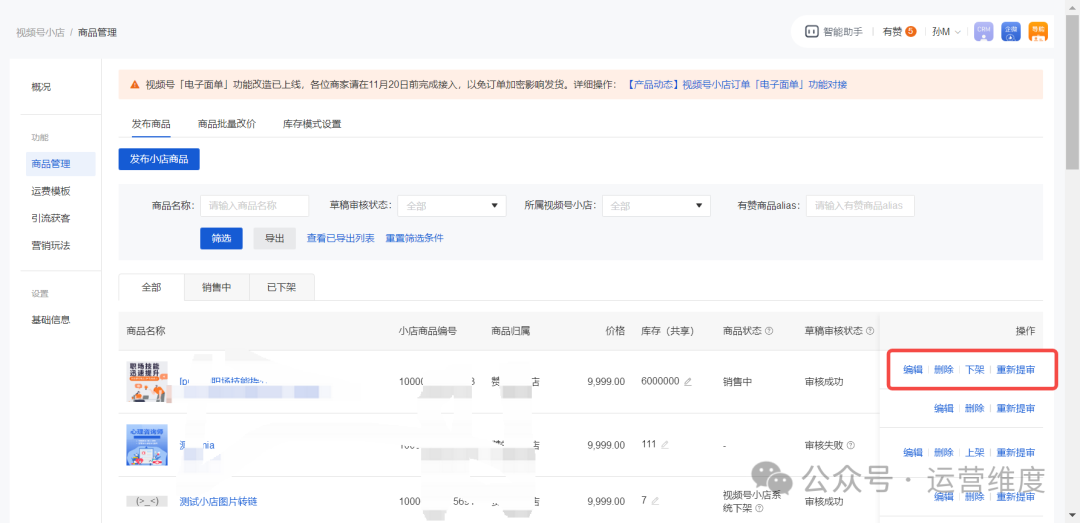
Task: Select the 销售中 list tab
Action: point(216,287)
